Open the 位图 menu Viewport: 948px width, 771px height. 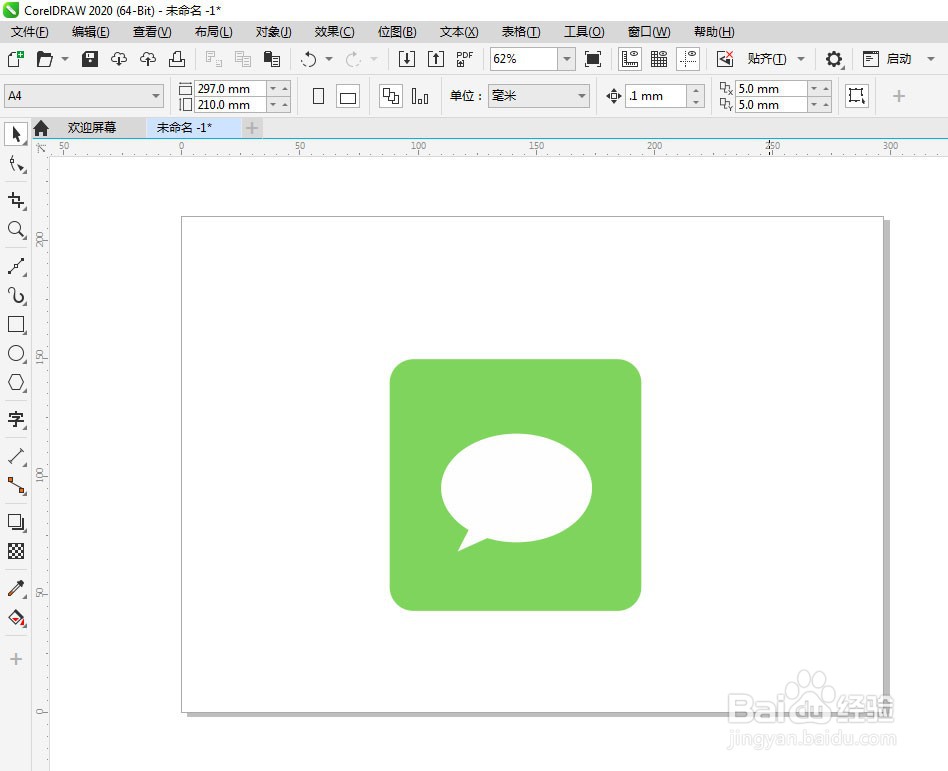tap(397, 31)
